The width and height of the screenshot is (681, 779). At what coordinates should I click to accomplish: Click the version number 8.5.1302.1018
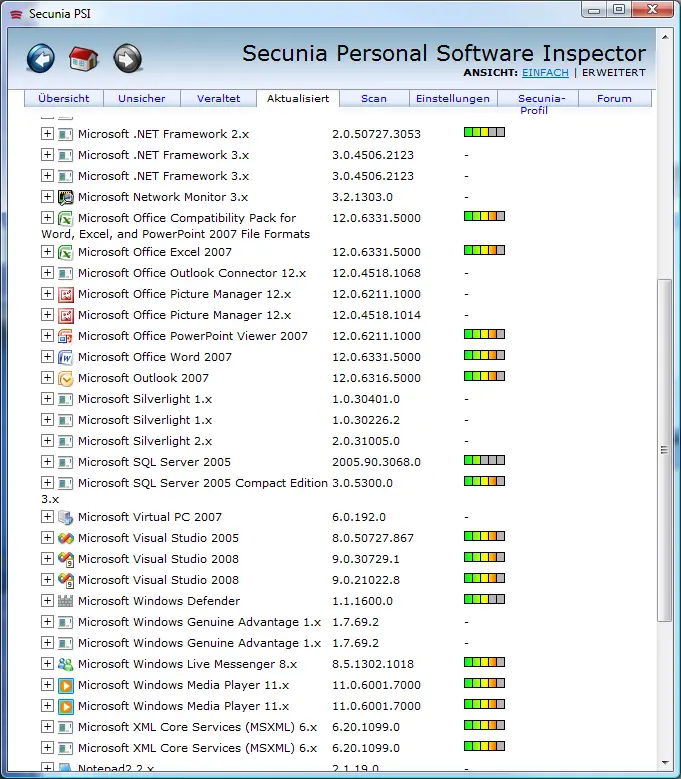click(x=373, y=664)
